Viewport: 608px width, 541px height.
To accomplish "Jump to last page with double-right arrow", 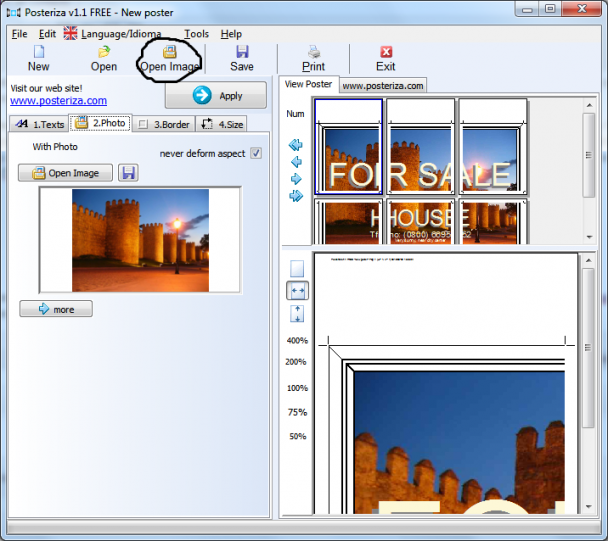I will click(296, 196).
